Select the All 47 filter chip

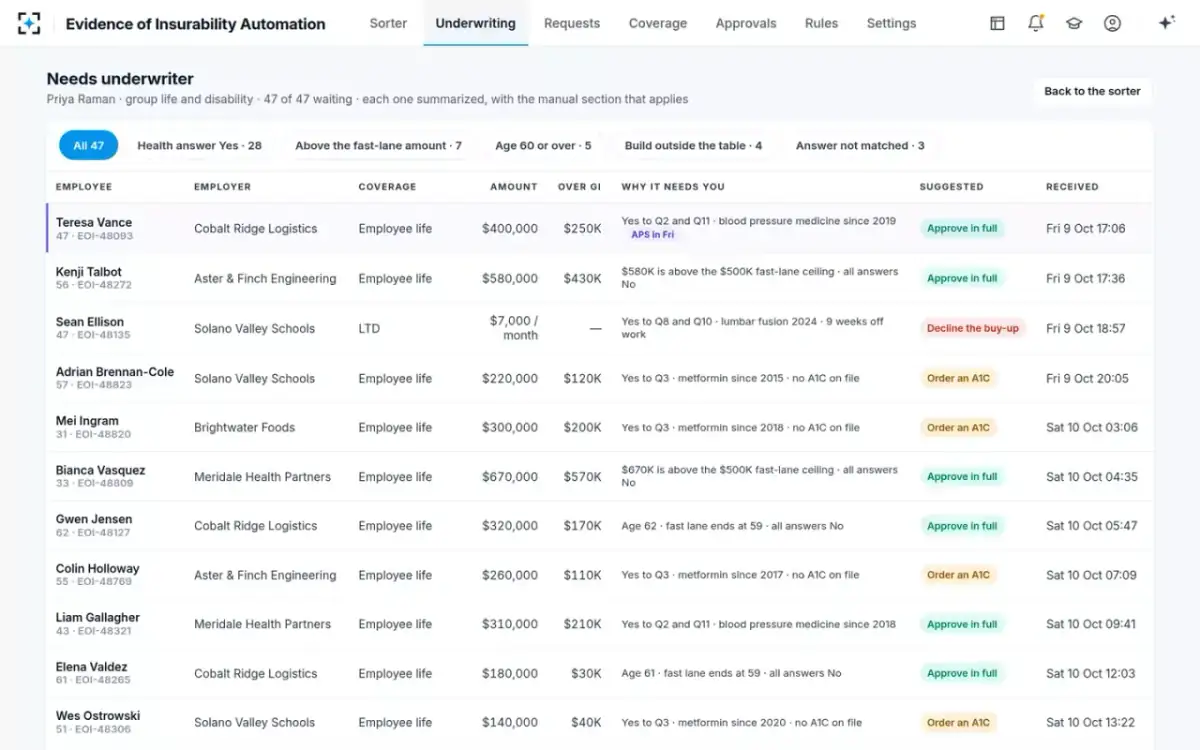[88, 145]
